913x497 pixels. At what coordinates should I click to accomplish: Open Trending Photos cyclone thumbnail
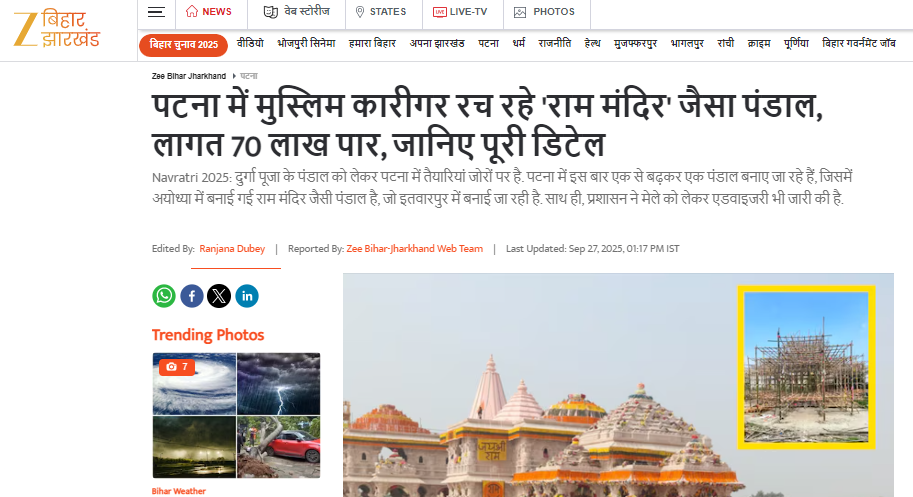coord(193,384)
